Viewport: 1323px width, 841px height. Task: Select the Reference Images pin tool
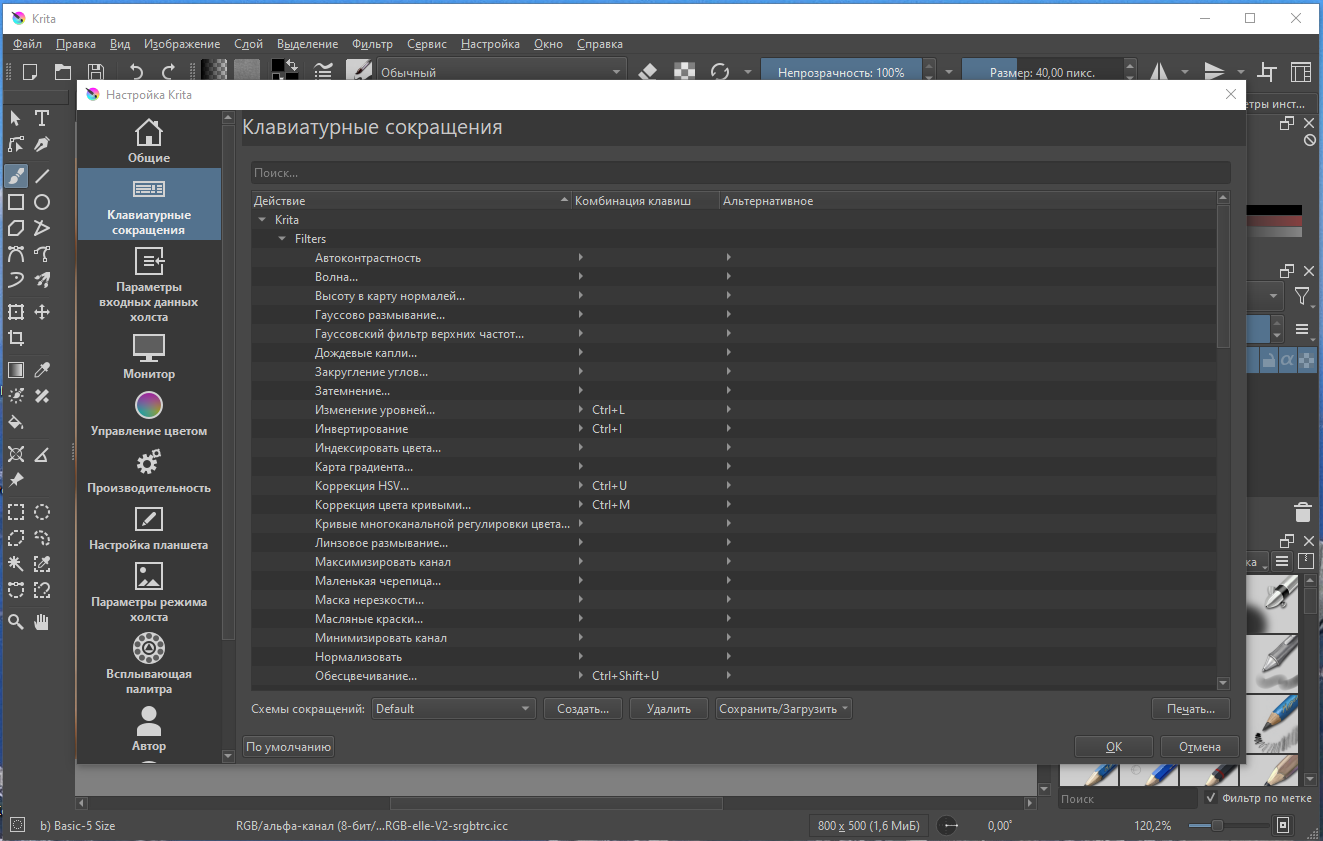point(16,480)
